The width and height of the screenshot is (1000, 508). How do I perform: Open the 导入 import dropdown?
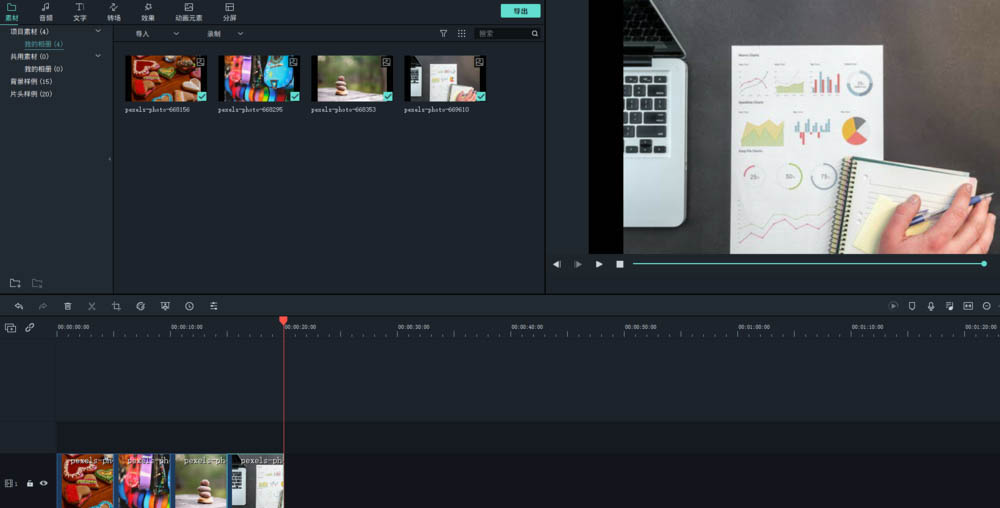click(157, 34)
